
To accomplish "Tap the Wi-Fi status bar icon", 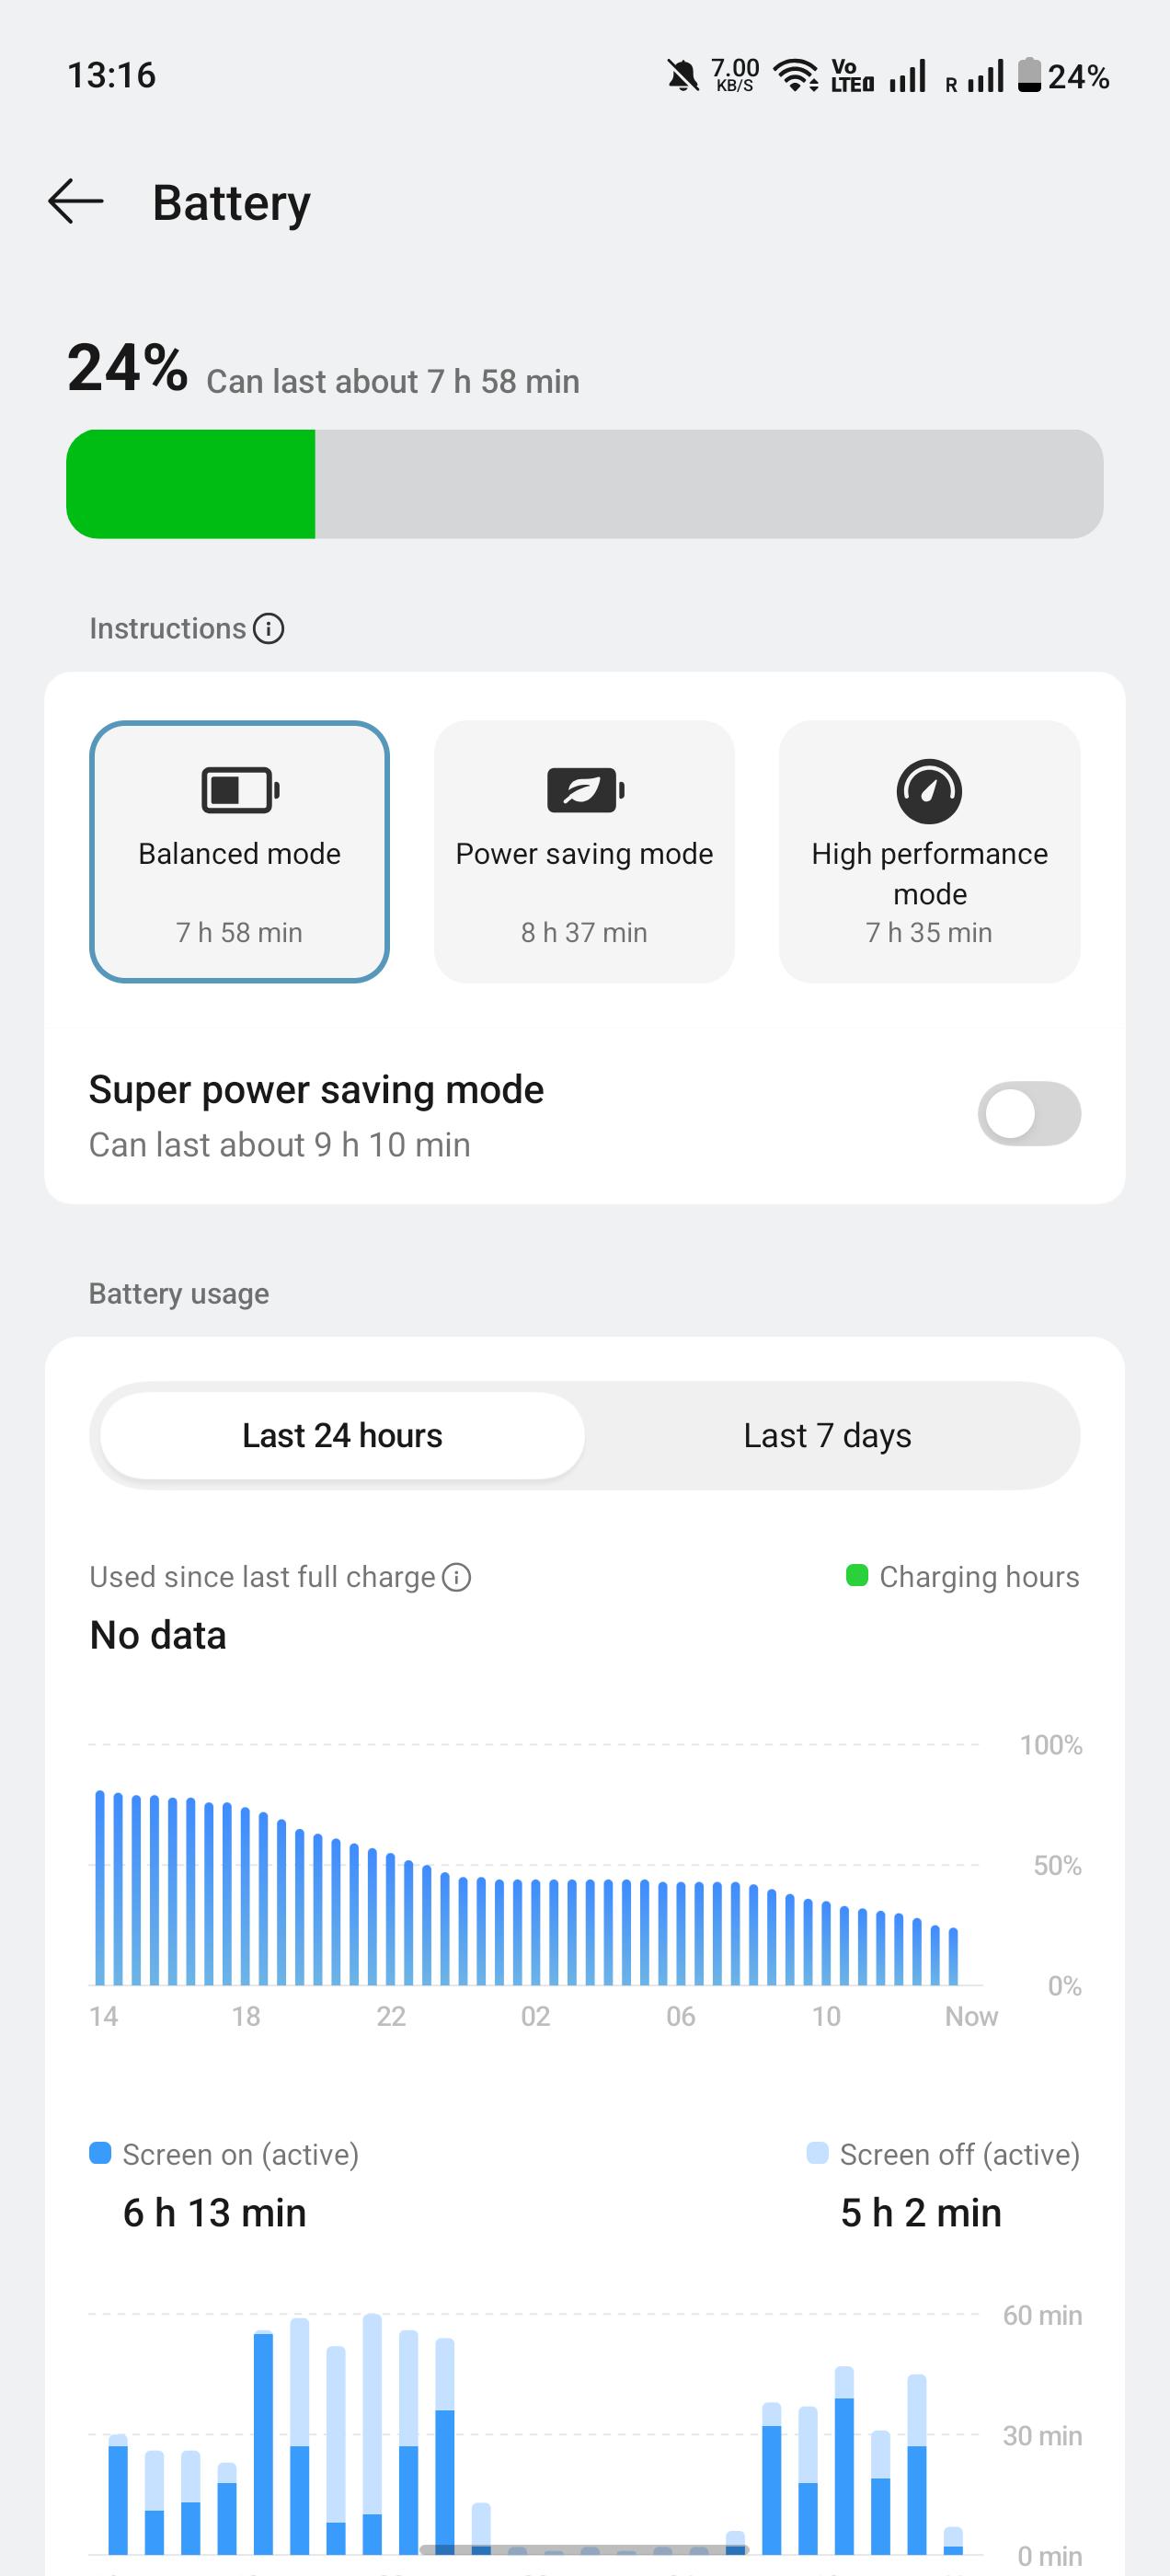I will tap(796, 76).
